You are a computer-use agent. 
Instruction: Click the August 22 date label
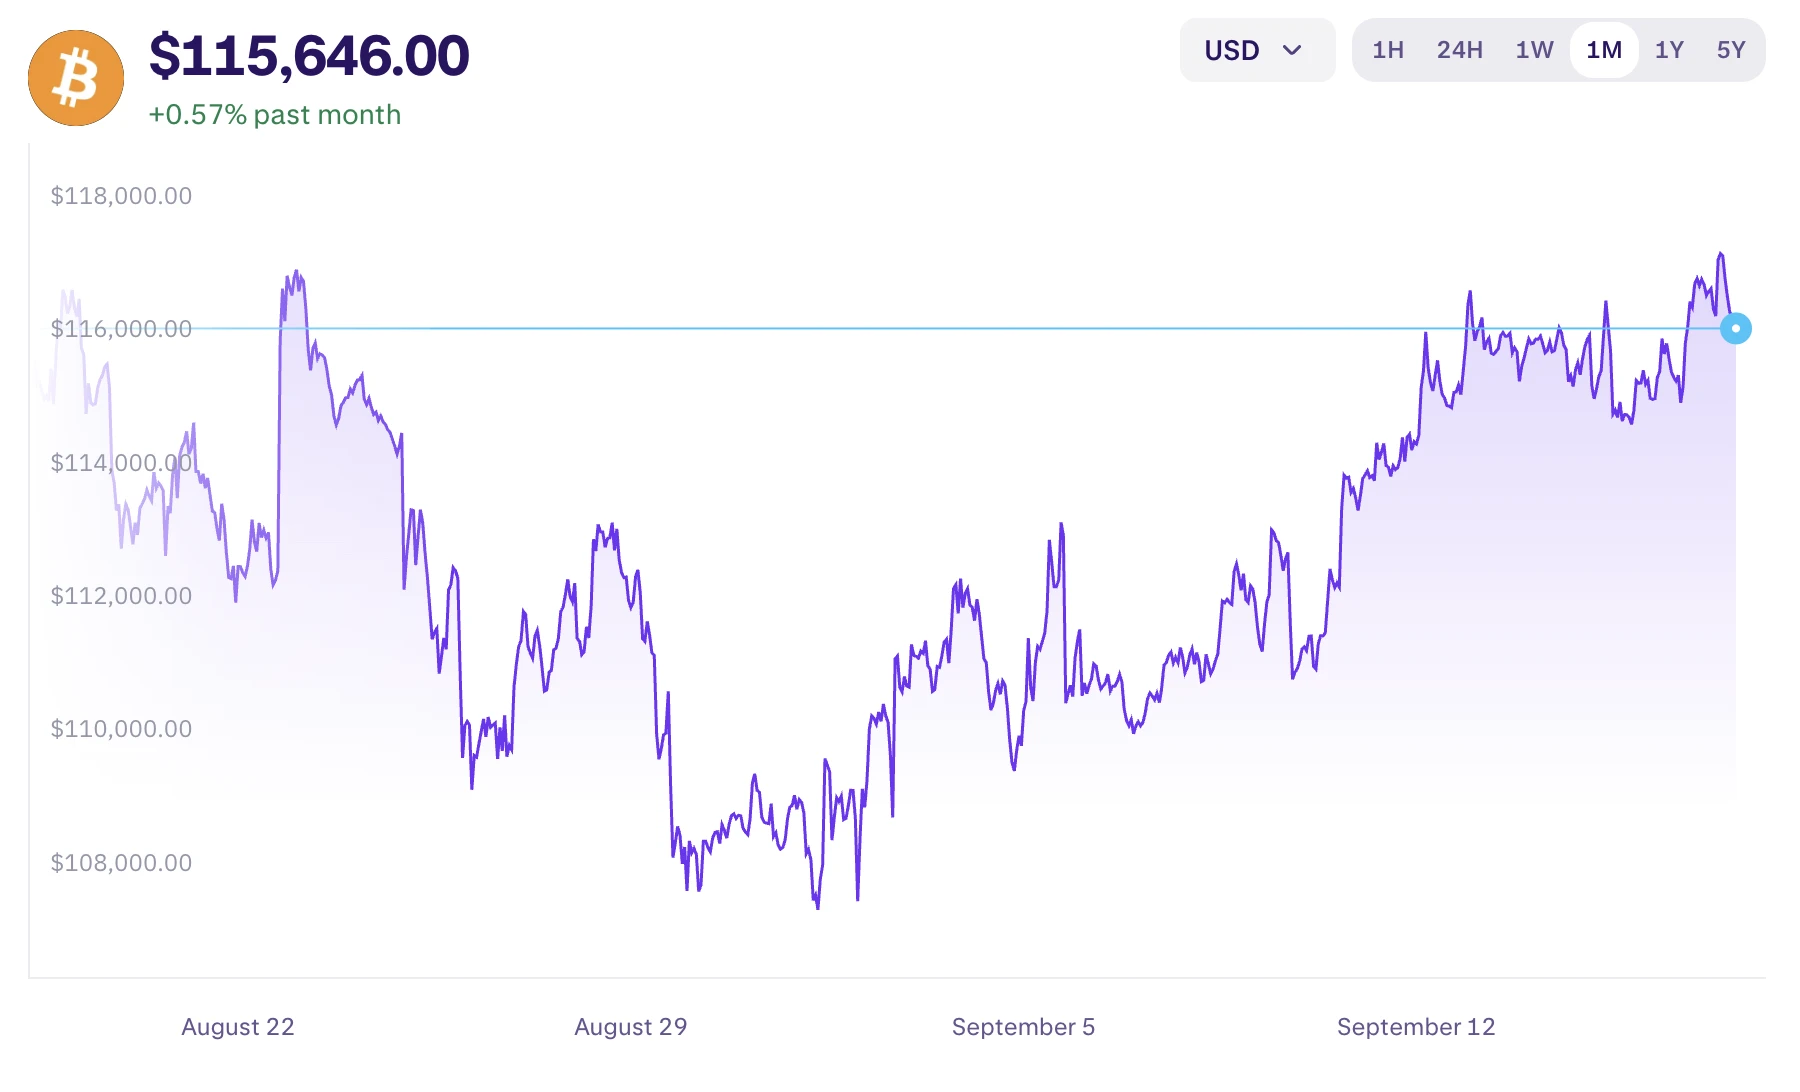pos(238,1027)
